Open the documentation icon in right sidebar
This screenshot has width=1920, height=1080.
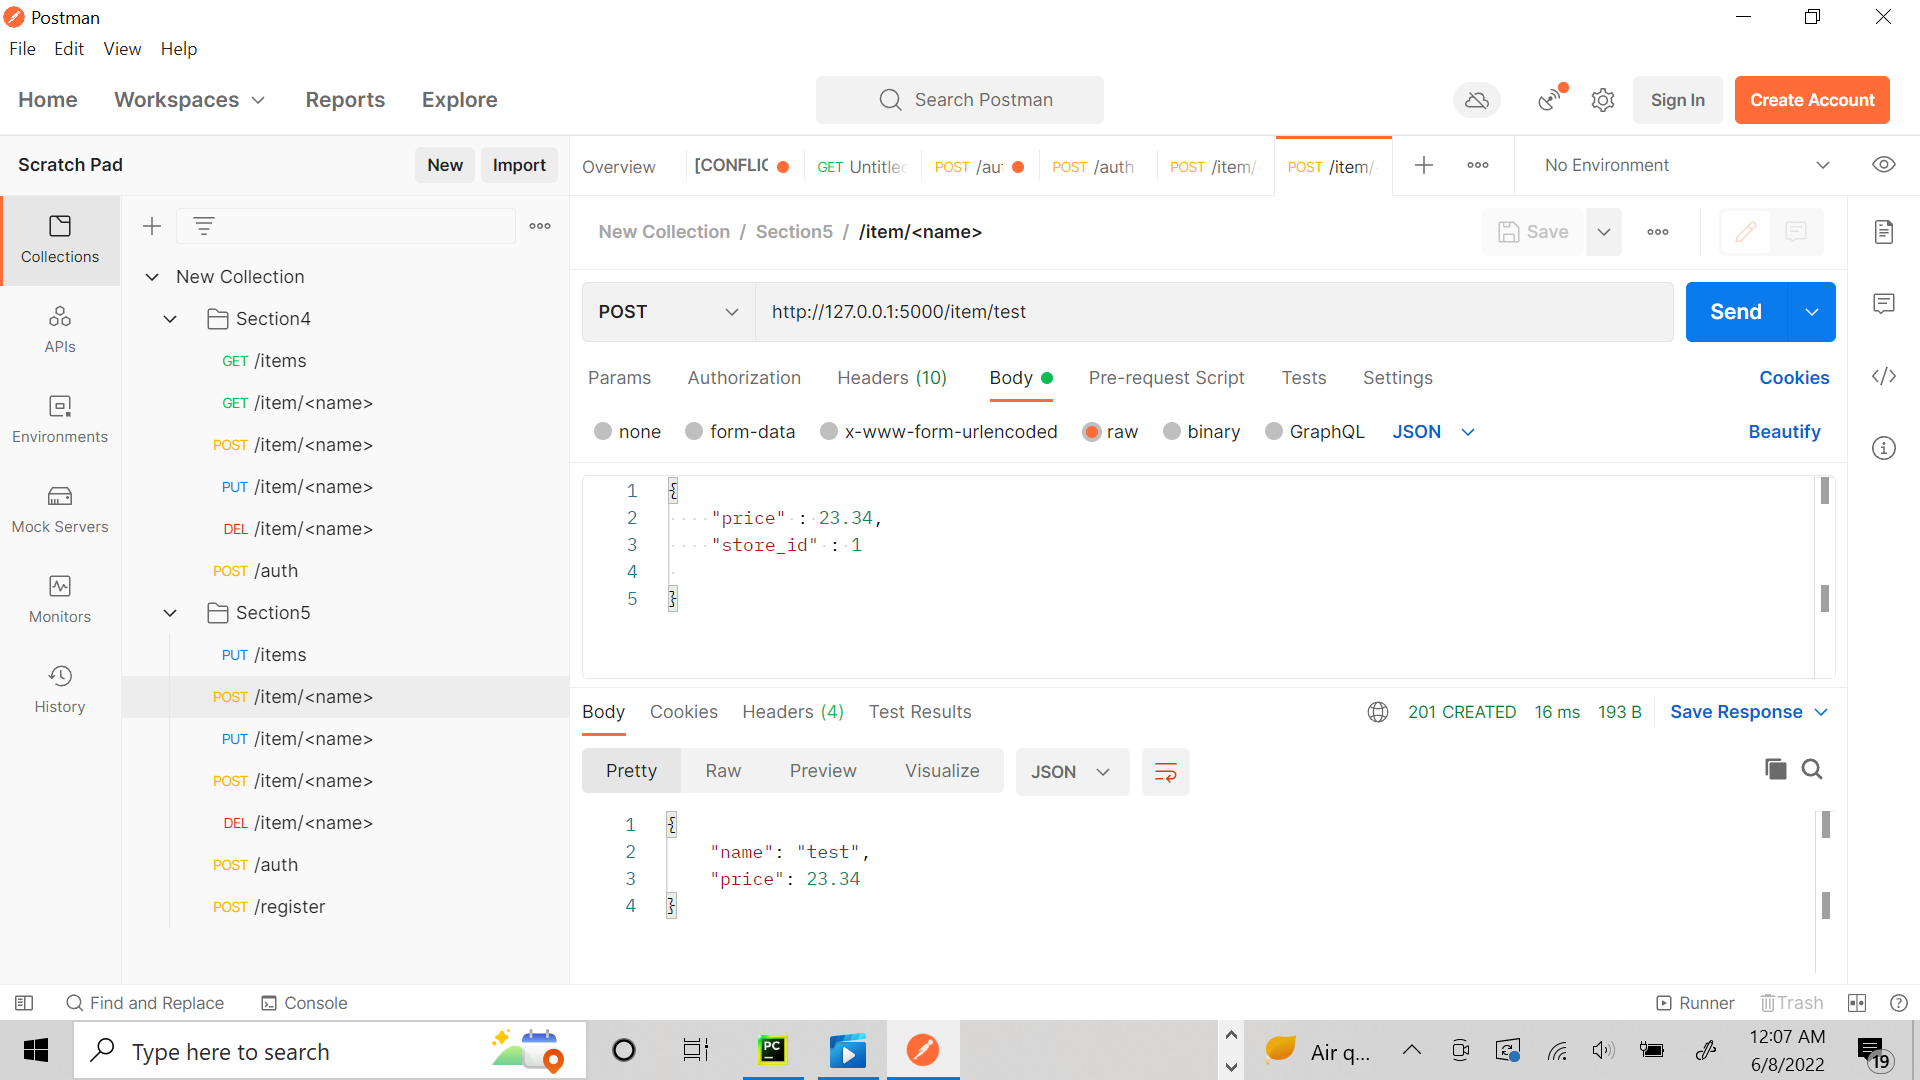coord(1884,232)
